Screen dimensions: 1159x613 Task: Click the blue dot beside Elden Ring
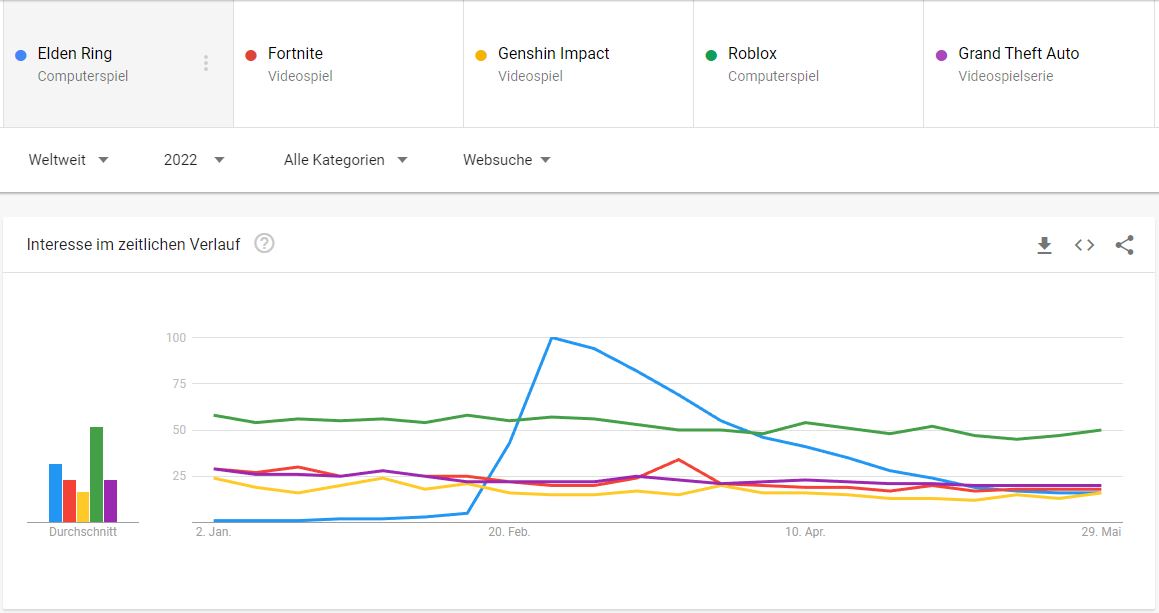[21, 55]
